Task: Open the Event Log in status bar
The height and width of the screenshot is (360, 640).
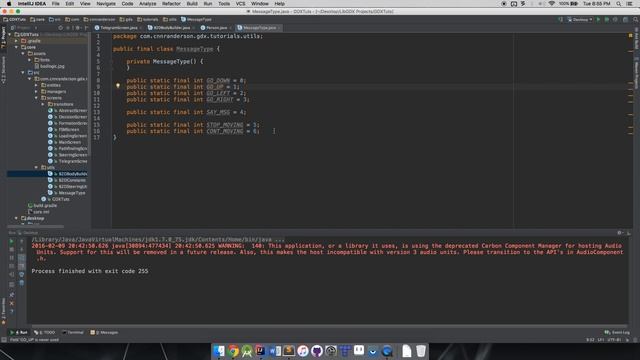Action: [x=617, y=333]
